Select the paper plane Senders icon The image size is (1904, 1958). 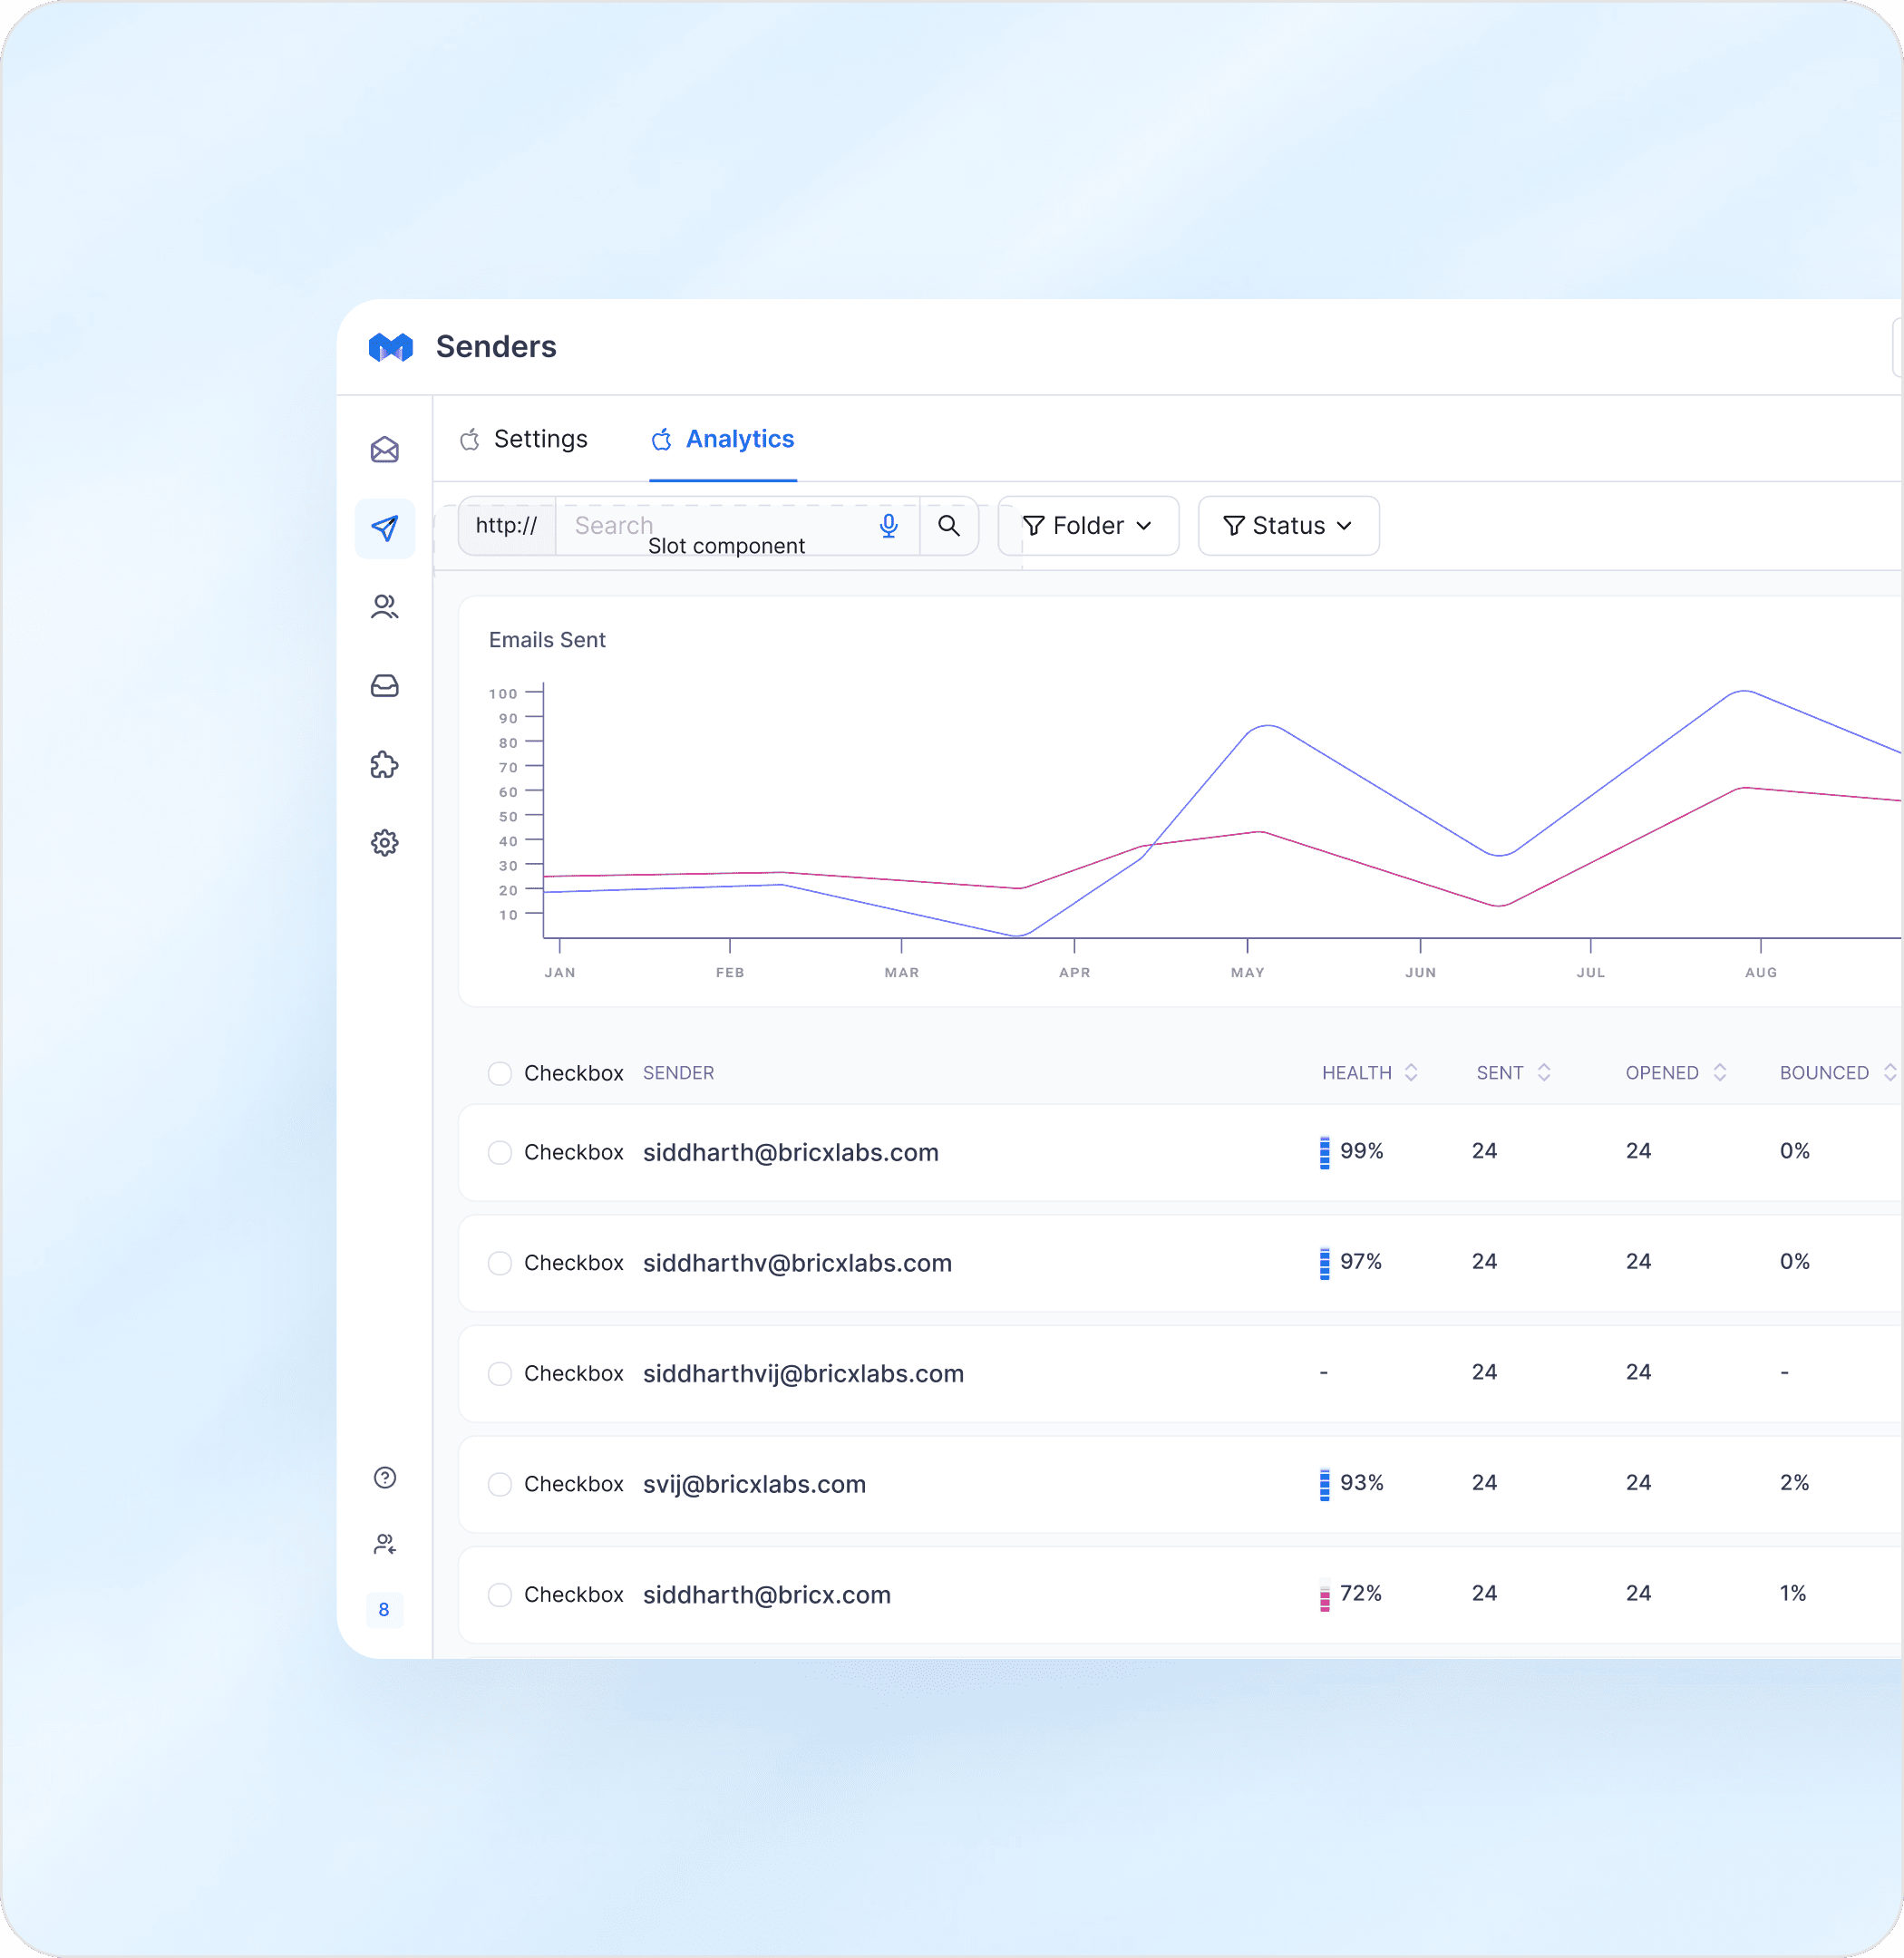click(x=385, y=528)
